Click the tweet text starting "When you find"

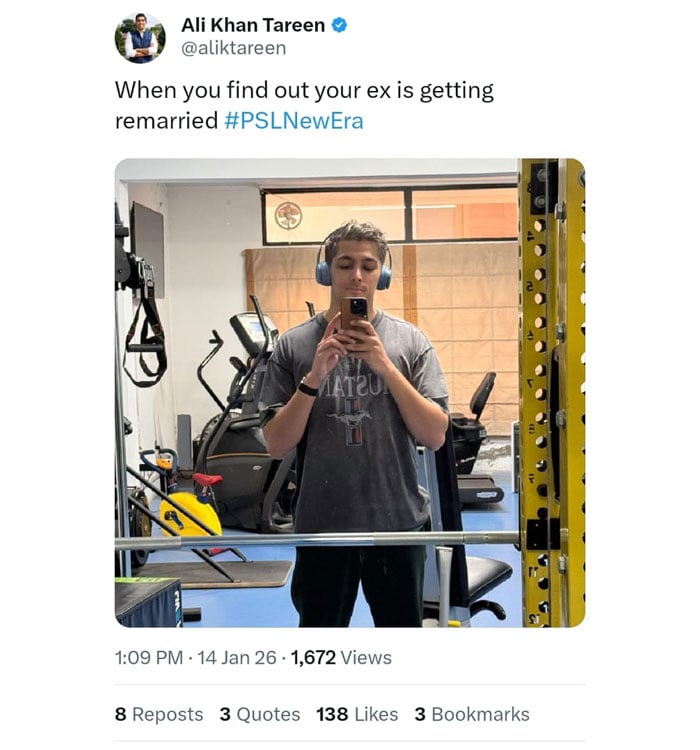[304, 91]
